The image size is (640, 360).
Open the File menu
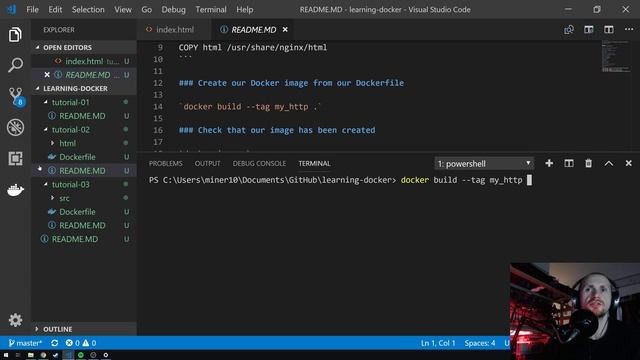(32, 9)
